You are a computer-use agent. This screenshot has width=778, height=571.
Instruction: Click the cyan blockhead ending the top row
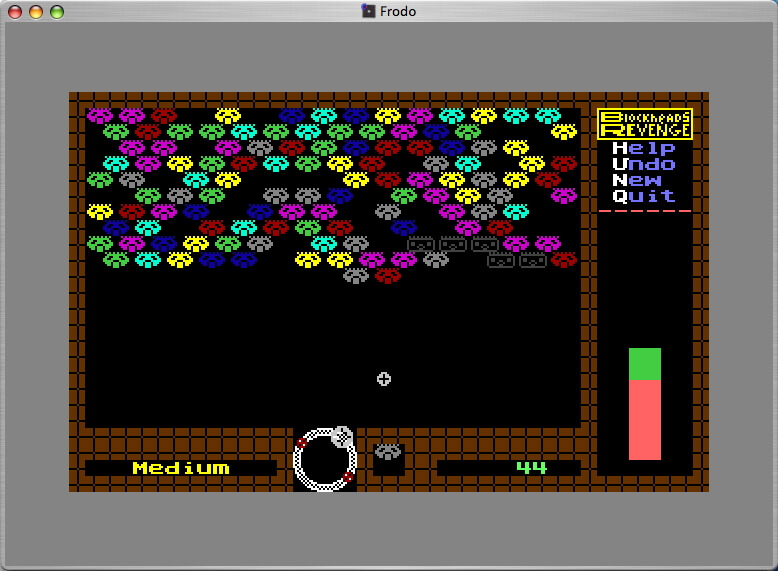pos(548,116)
